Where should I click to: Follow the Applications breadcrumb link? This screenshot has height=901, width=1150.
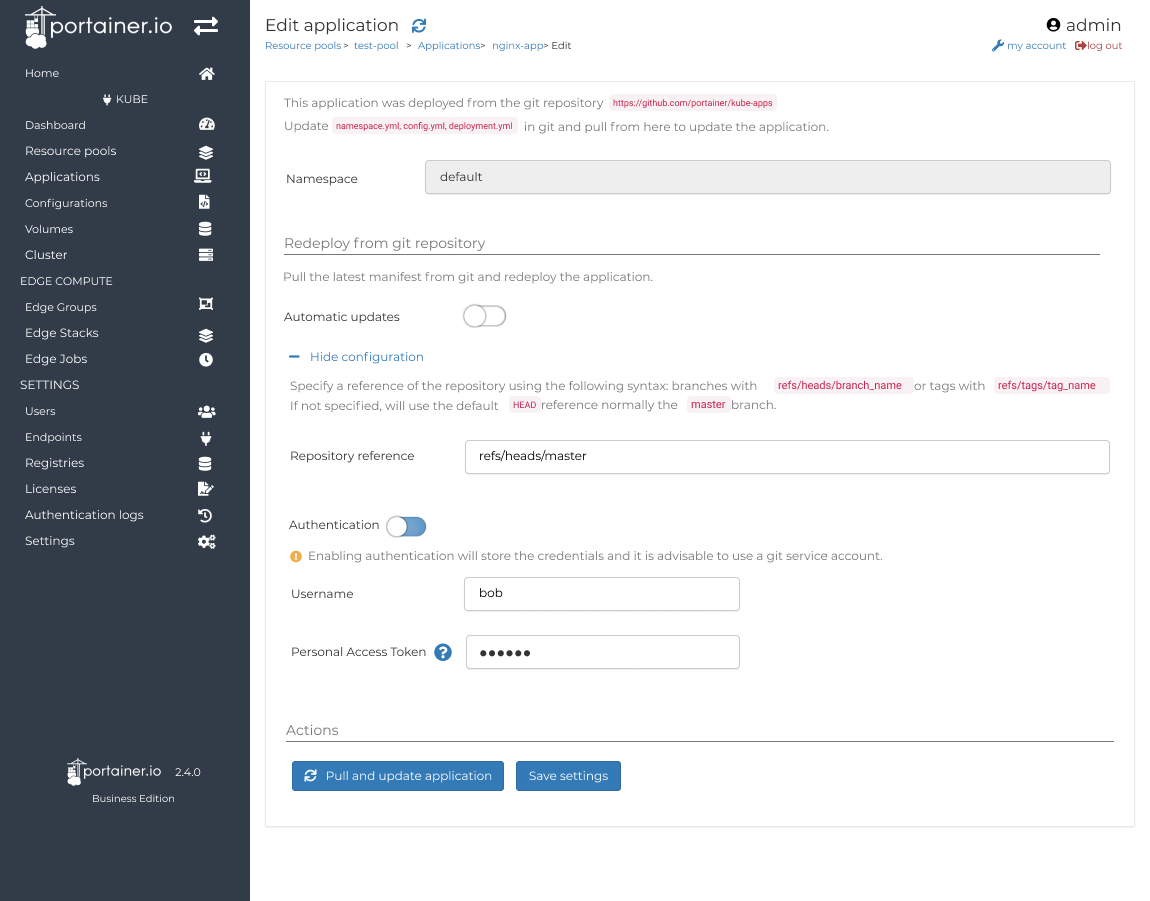tap(449, 45)
